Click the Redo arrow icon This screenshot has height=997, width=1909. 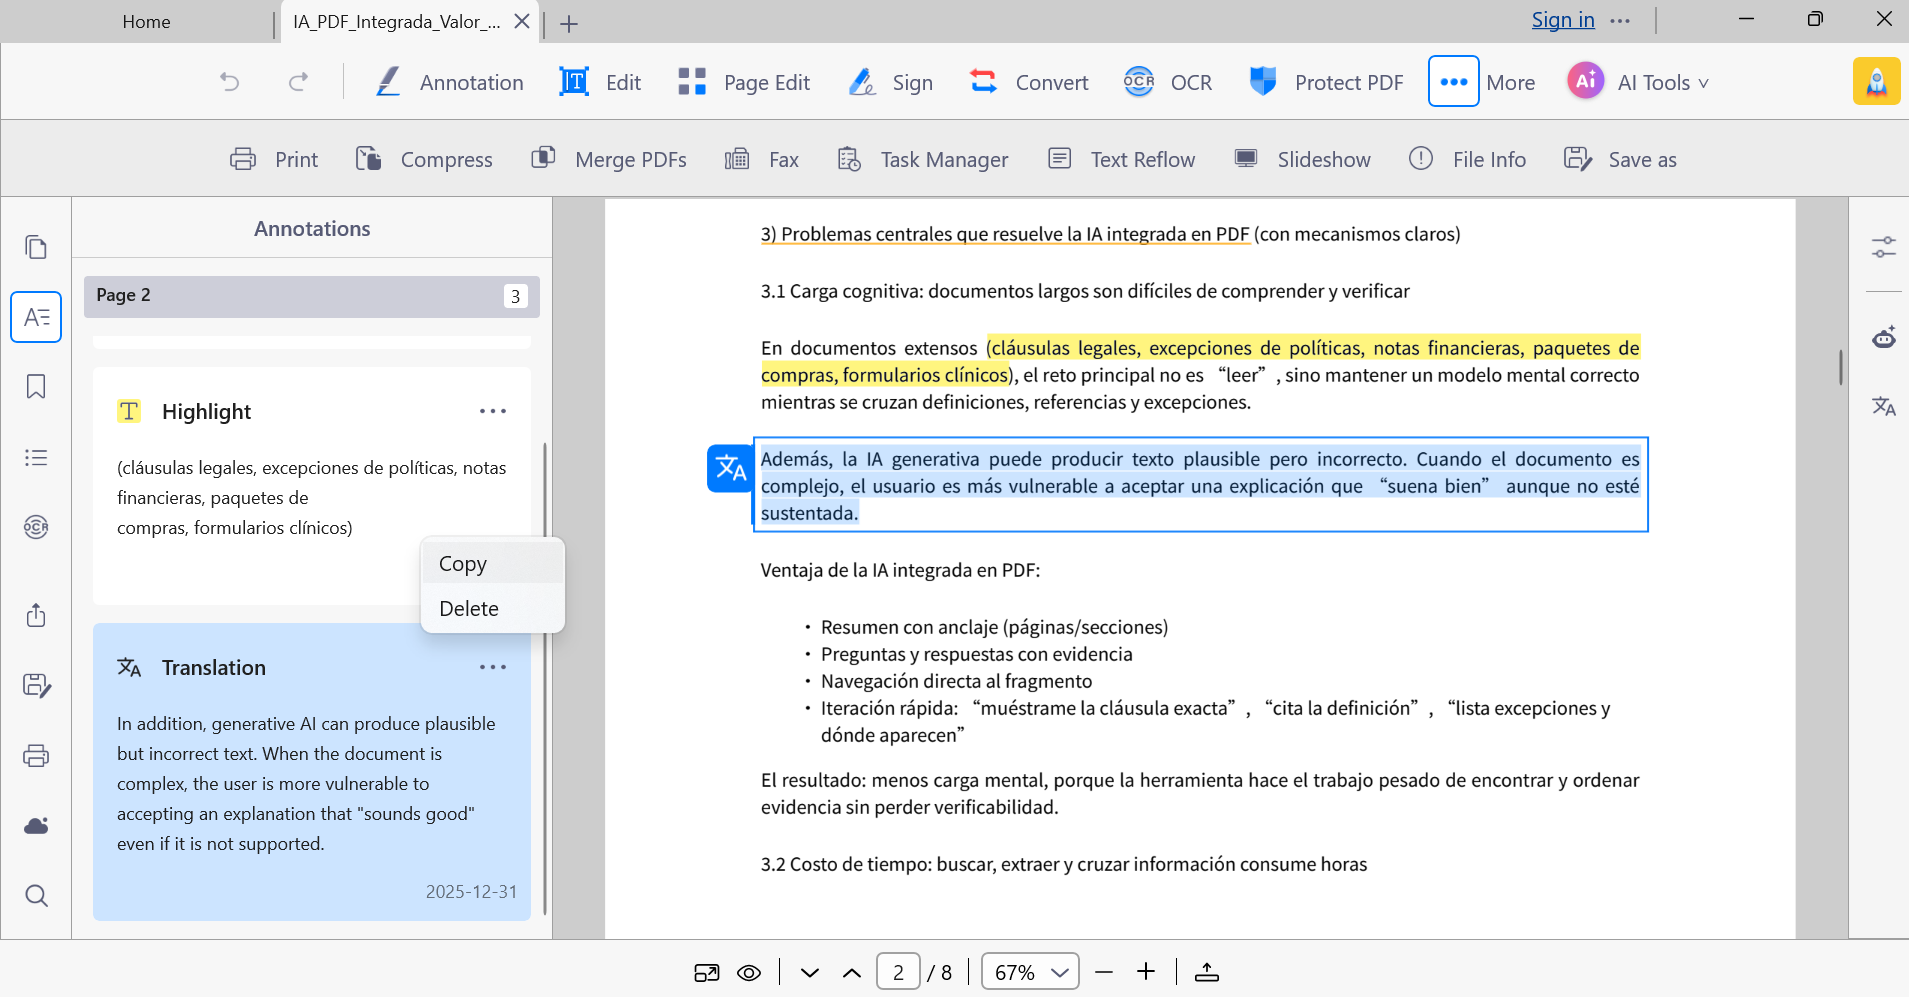tap(298, 82)
